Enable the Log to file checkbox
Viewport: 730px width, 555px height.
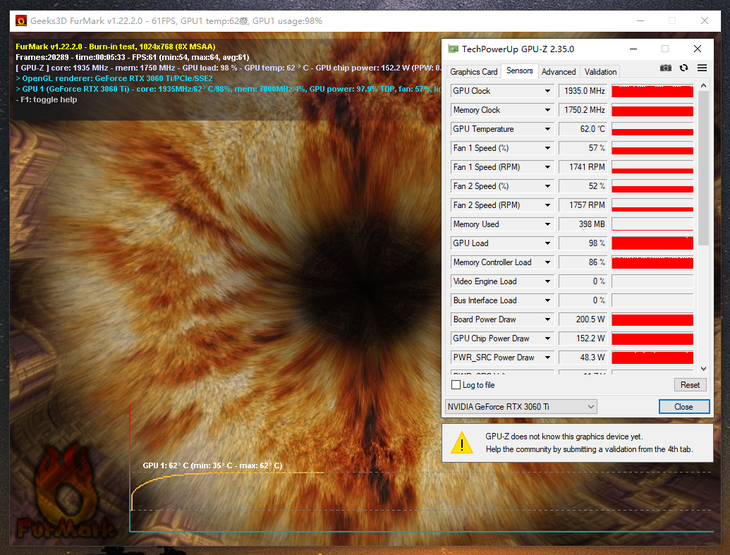(x=456, y=385)
